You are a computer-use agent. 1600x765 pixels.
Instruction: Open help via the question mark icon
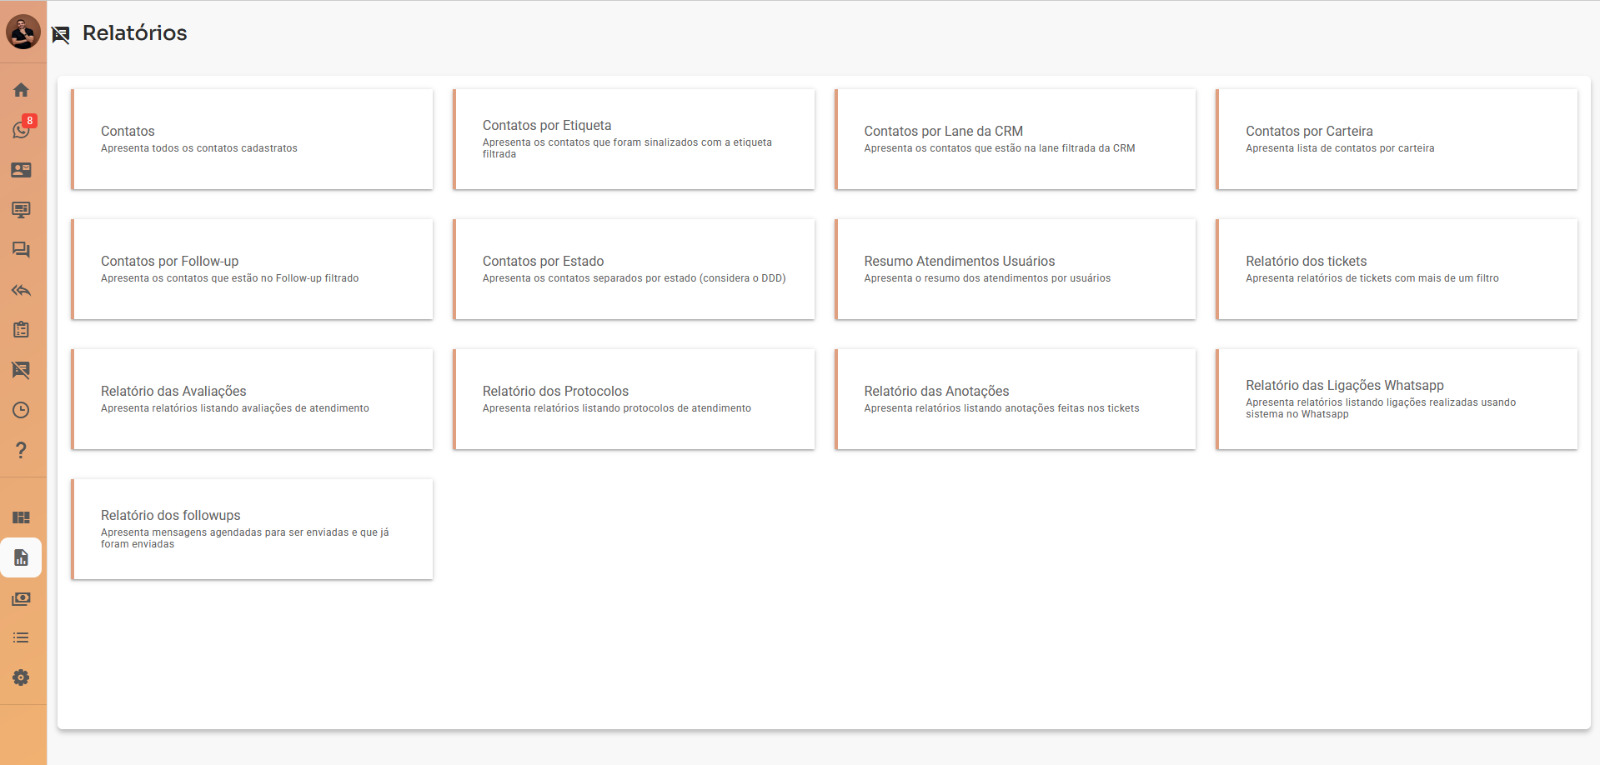[21, 450]
